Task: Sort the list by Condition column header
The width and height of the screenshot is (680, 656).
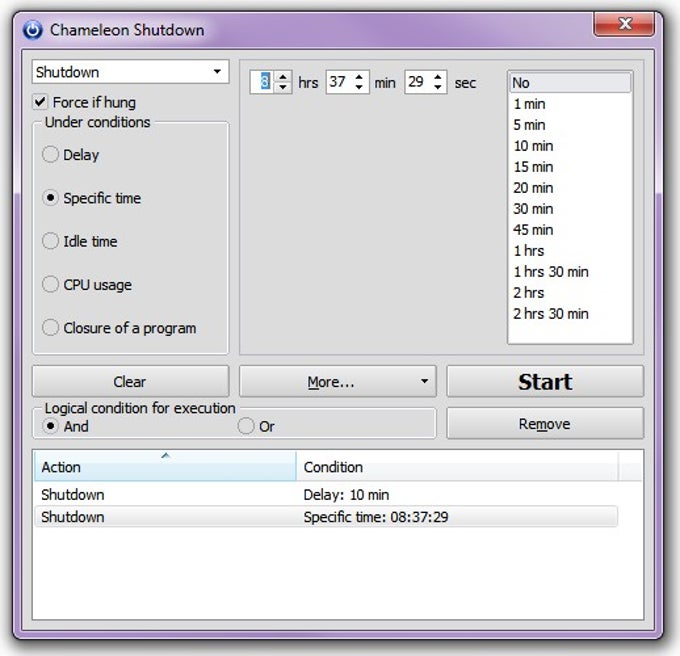Action: tap(457, 467)
